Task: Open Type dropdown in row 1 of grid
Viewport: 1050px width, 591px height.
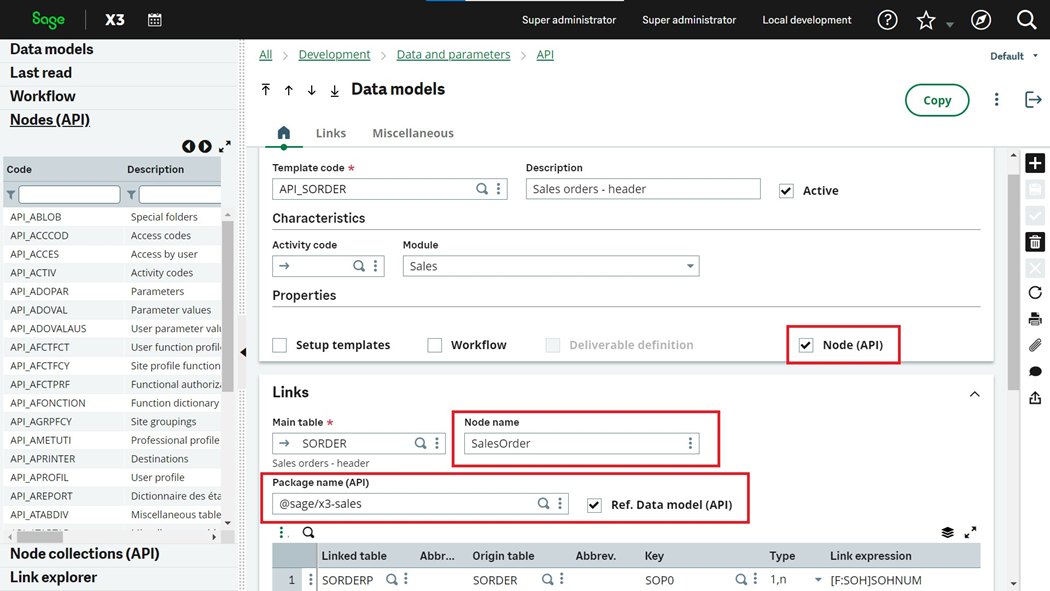Action: [x=818, y=580]
